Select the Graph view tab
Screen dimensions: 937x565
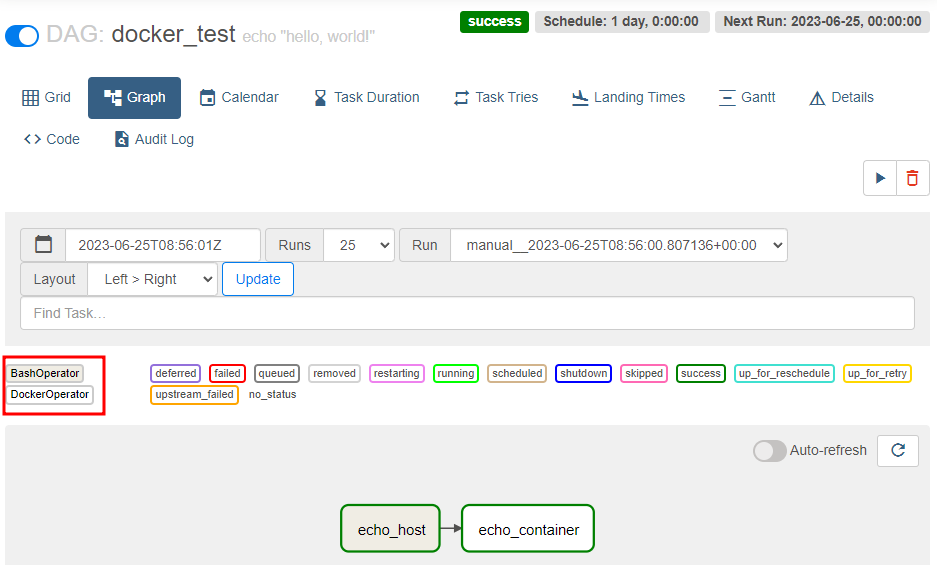point(134,97)
